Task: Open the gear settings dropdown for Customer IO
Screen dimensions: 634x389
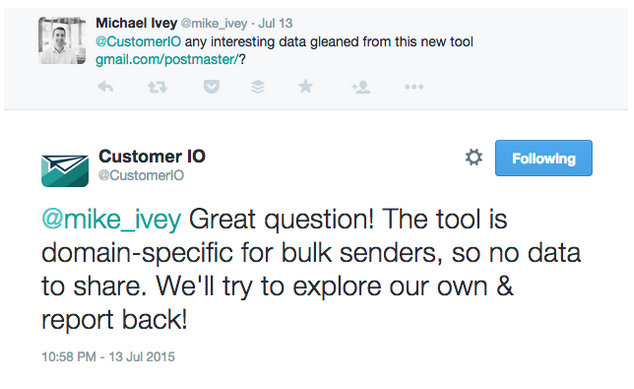Action: pos(474,157)
